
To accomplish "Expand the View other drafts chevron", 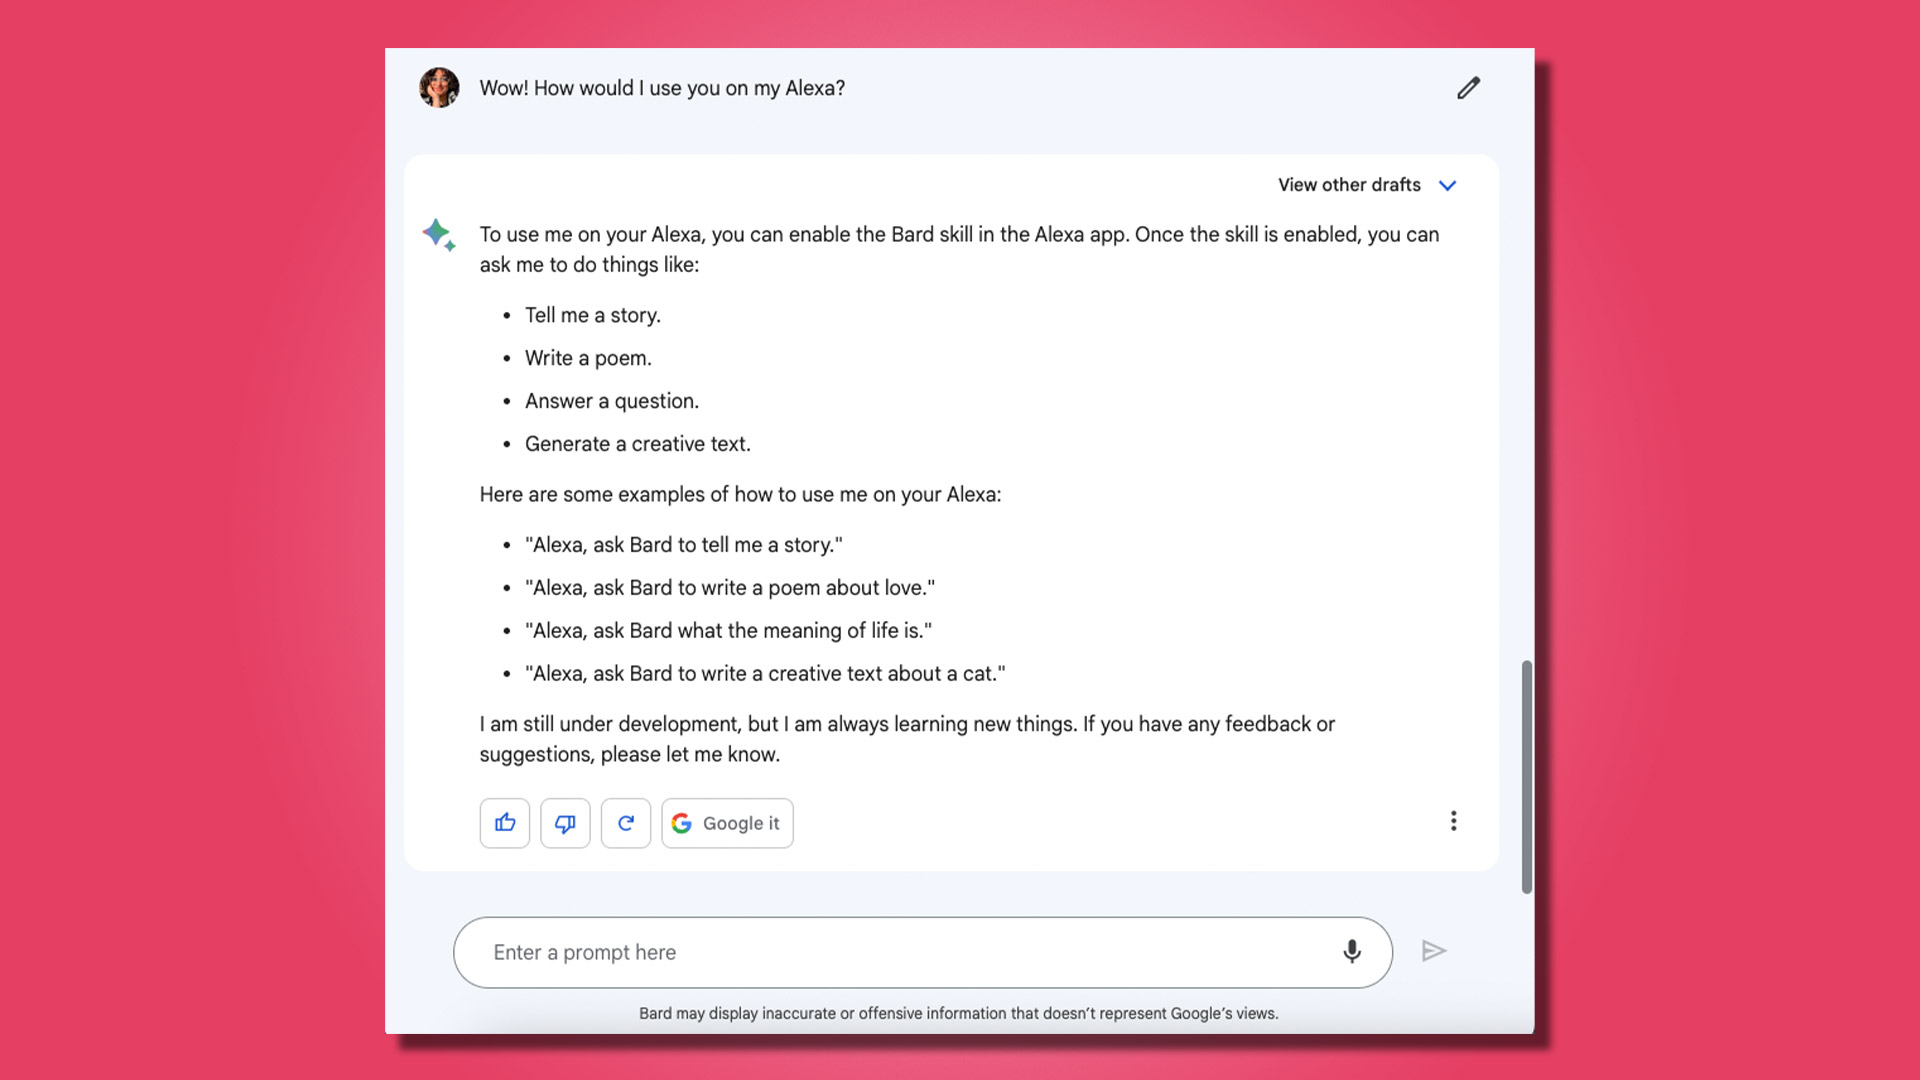I will [x=1445, y=185].
